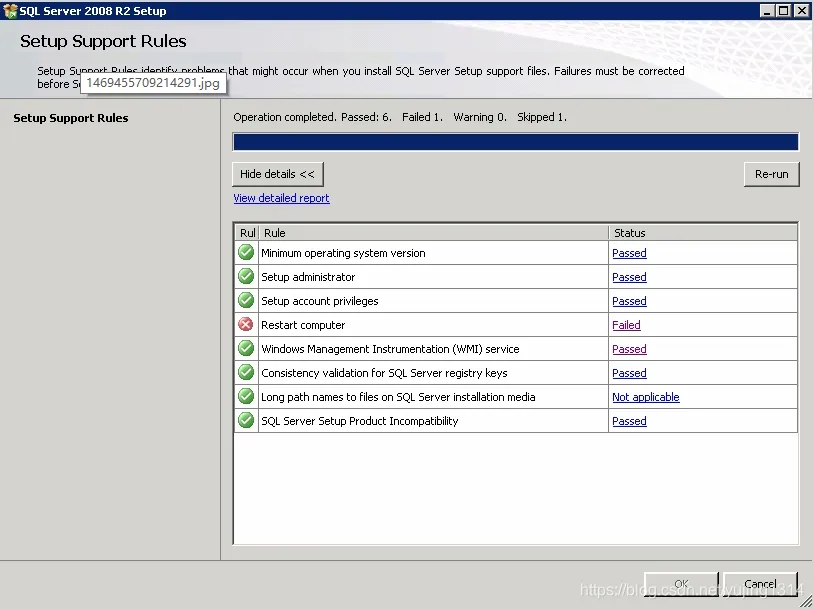Click check icon for Consistency validation registry keys

246,372
